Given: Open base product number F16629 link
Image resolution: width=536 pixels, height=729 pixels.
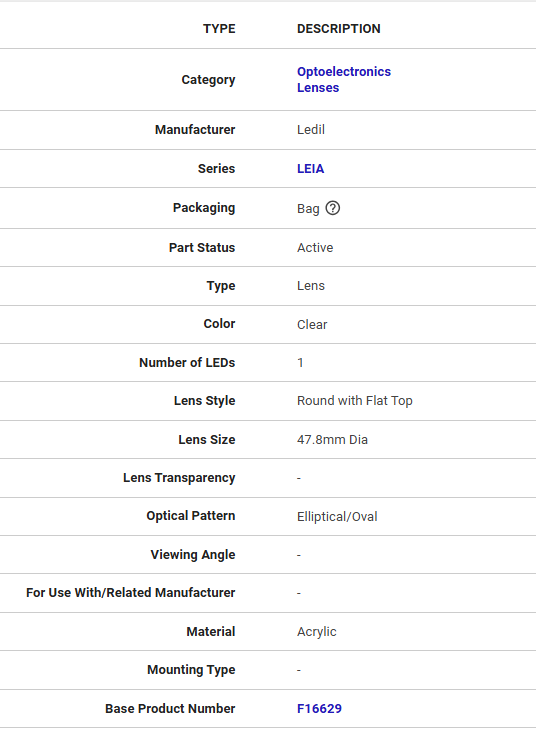Looking at the screenshot, I should pyautogui.click(x=319, y=709).
